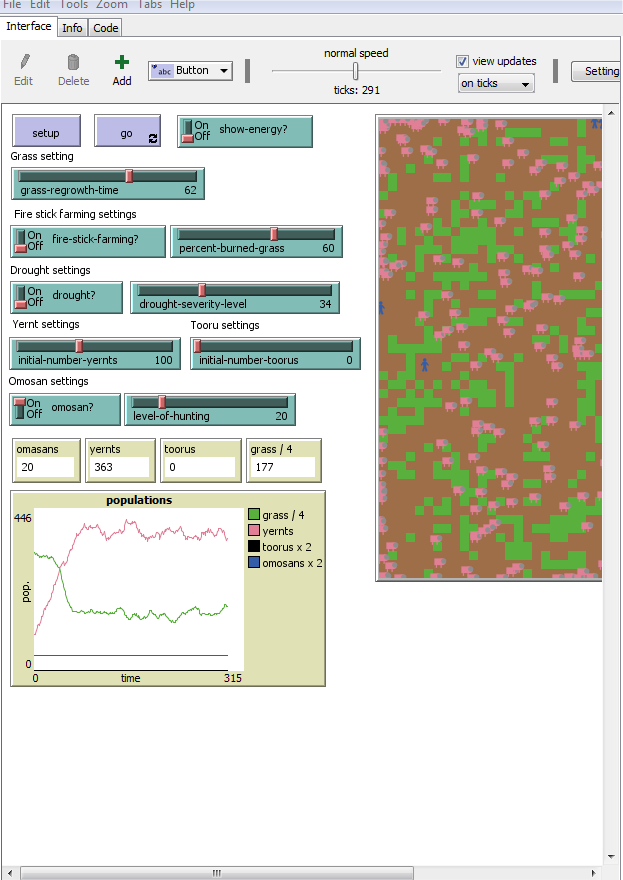Click the level-of-hunting slider handle
Image resolution: width=623 pixels, height=880 pixels.
[x=162, y=402]
